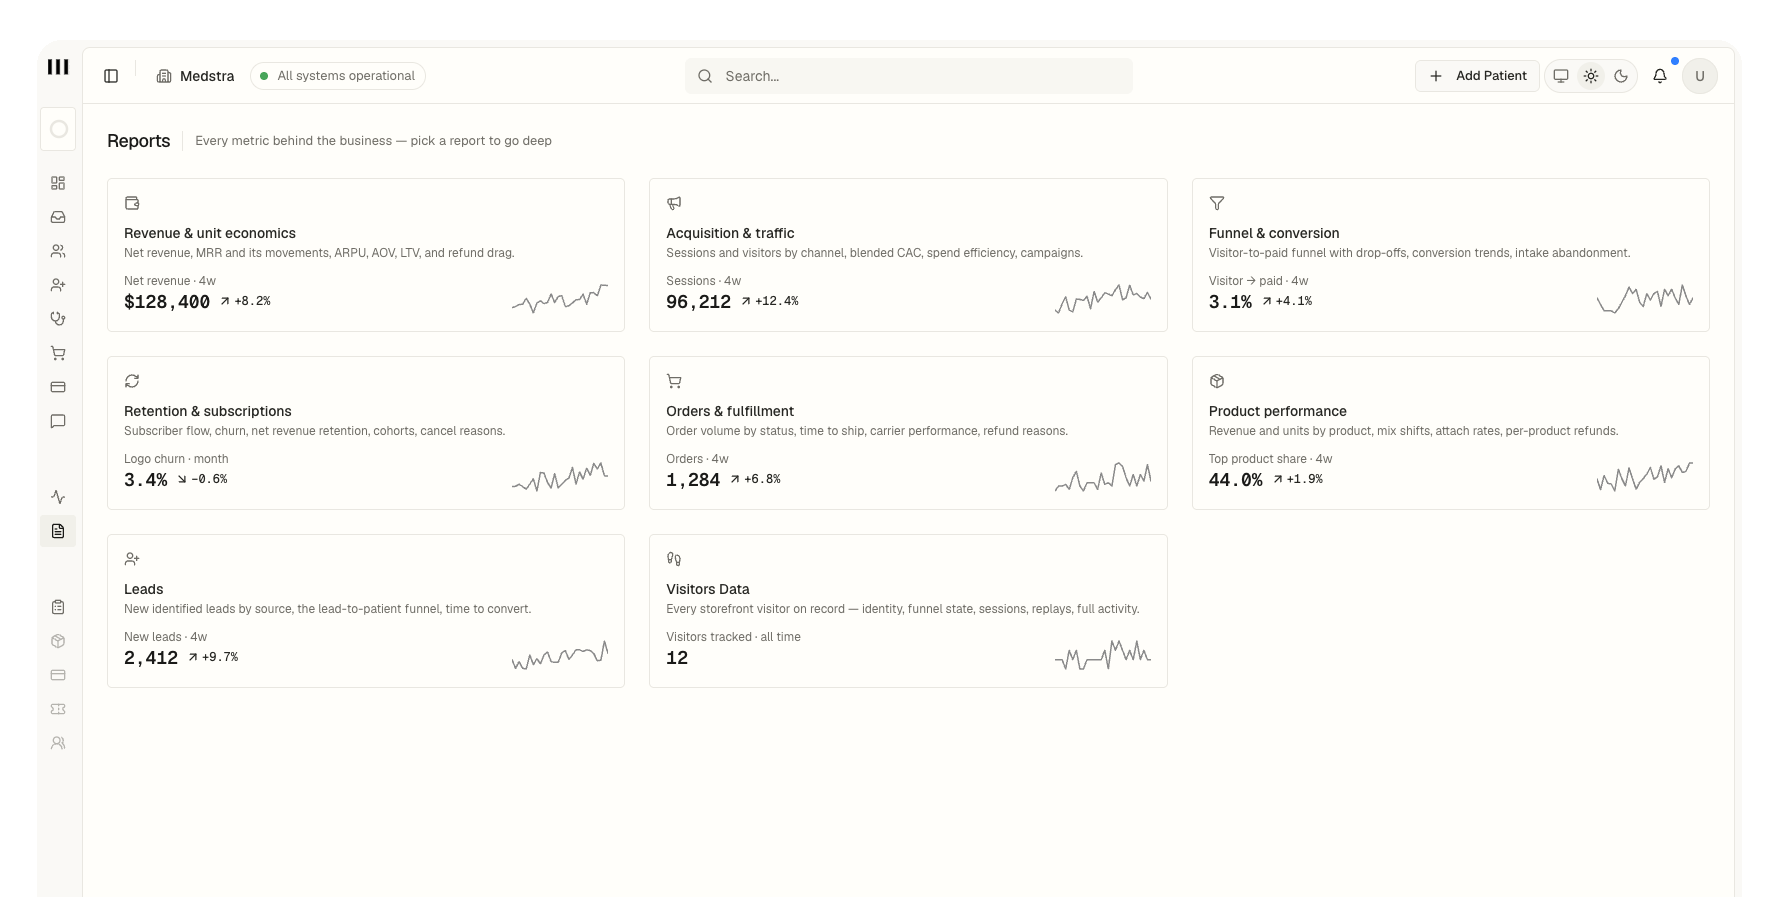Select the highlighted Reports document icon in the sidebar
The image size is (1779, 897).
[58, 531]
